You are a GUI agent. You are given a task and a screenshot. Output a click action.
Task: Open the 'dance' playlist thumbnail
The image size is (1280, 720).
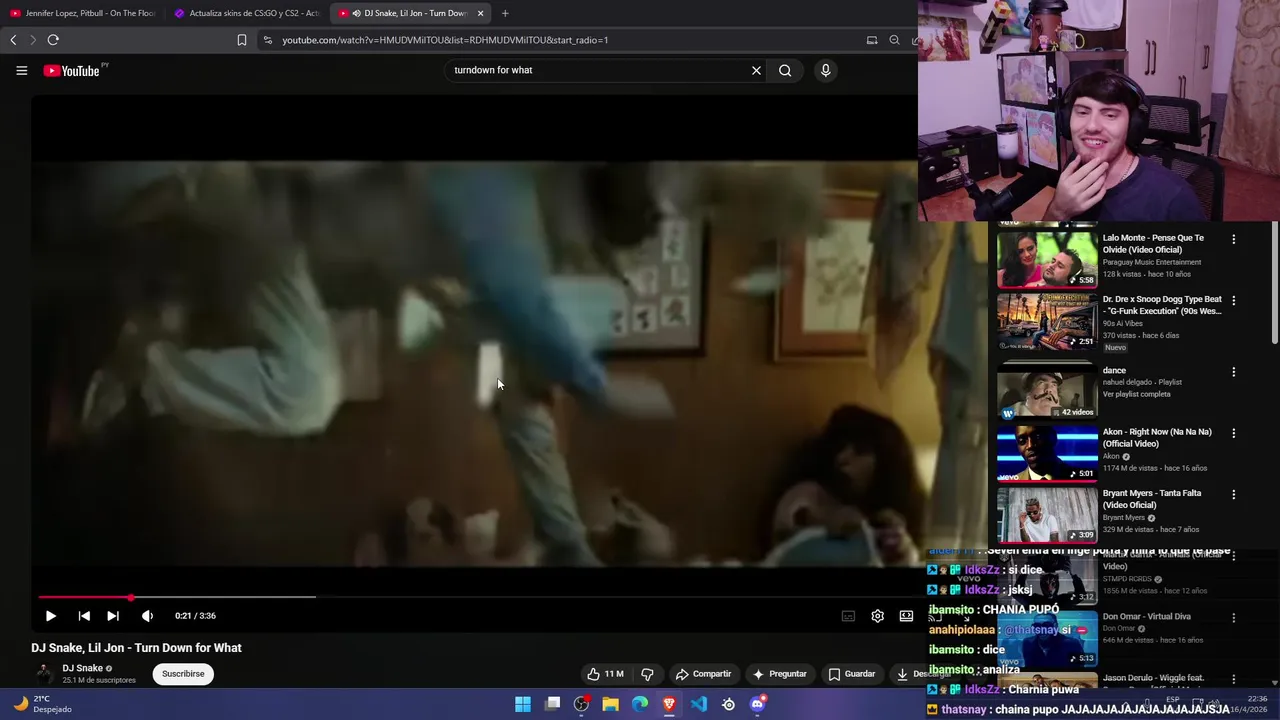point(1047,392)
